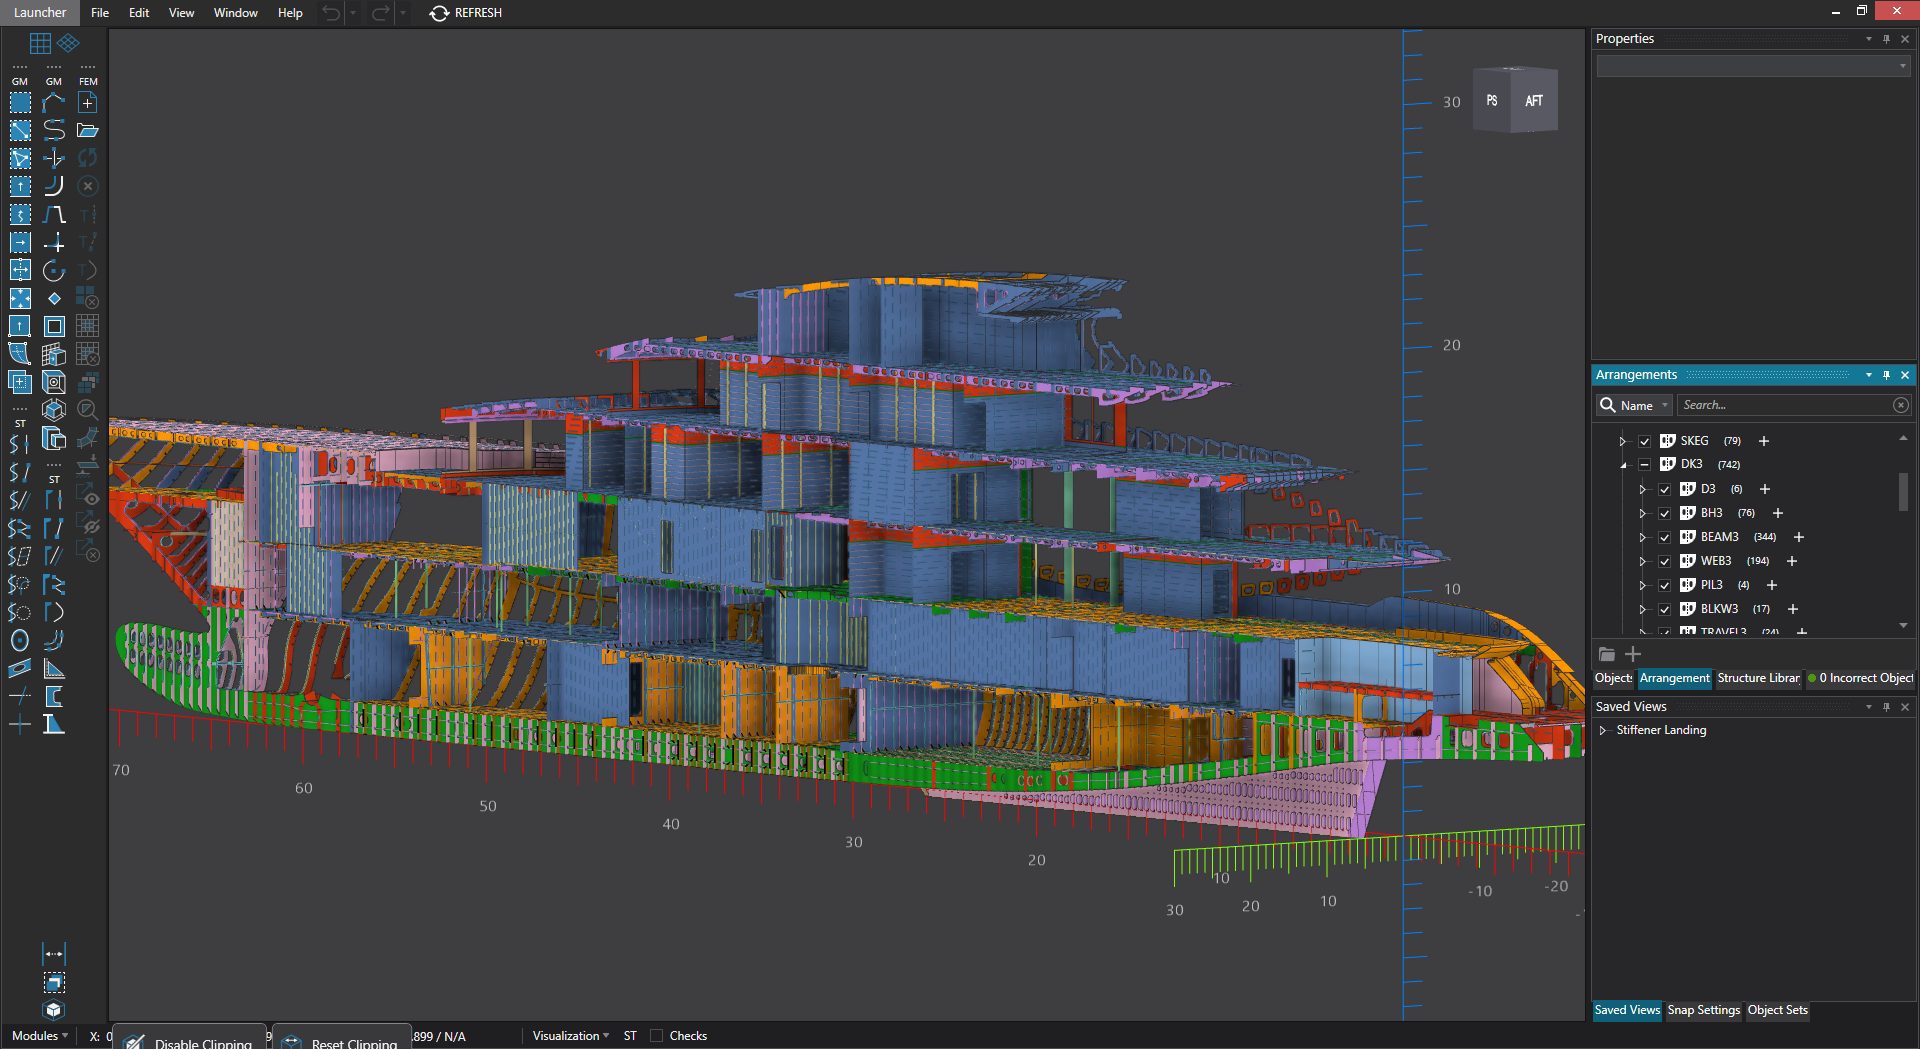The width and height of the screenshot is (1920, 1049).
Task: Click the folder icon below the arrangements tree
Action: coord(1606,654)
